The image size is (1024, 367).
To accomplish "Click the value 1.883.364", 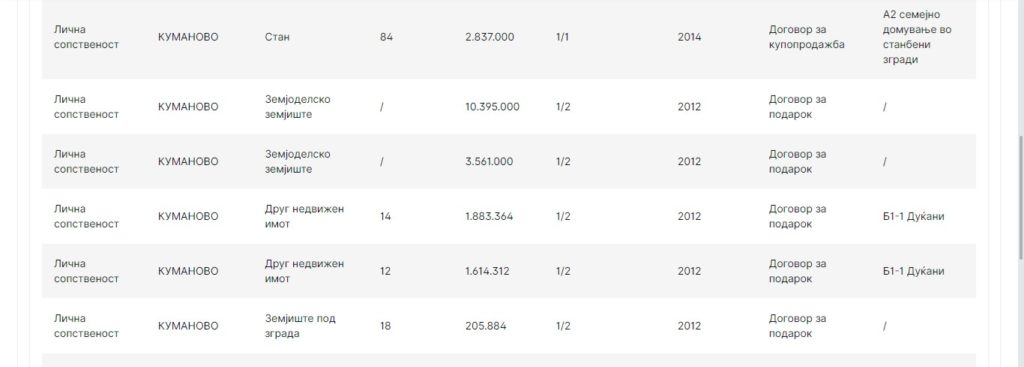I will click(488, 216).
